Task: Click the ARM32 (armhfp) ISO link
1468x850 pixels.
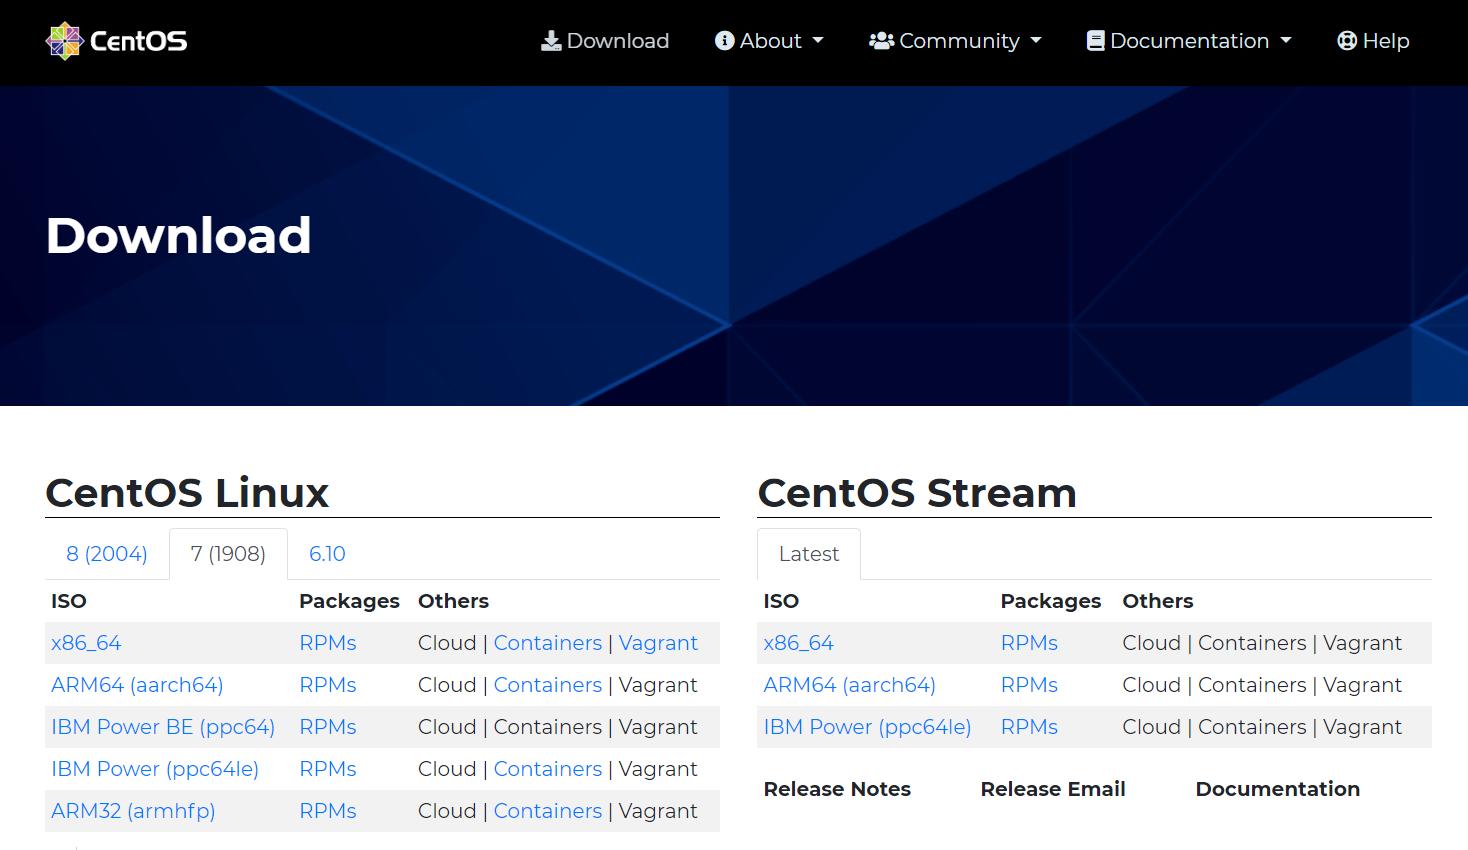Action: point(133,811)
